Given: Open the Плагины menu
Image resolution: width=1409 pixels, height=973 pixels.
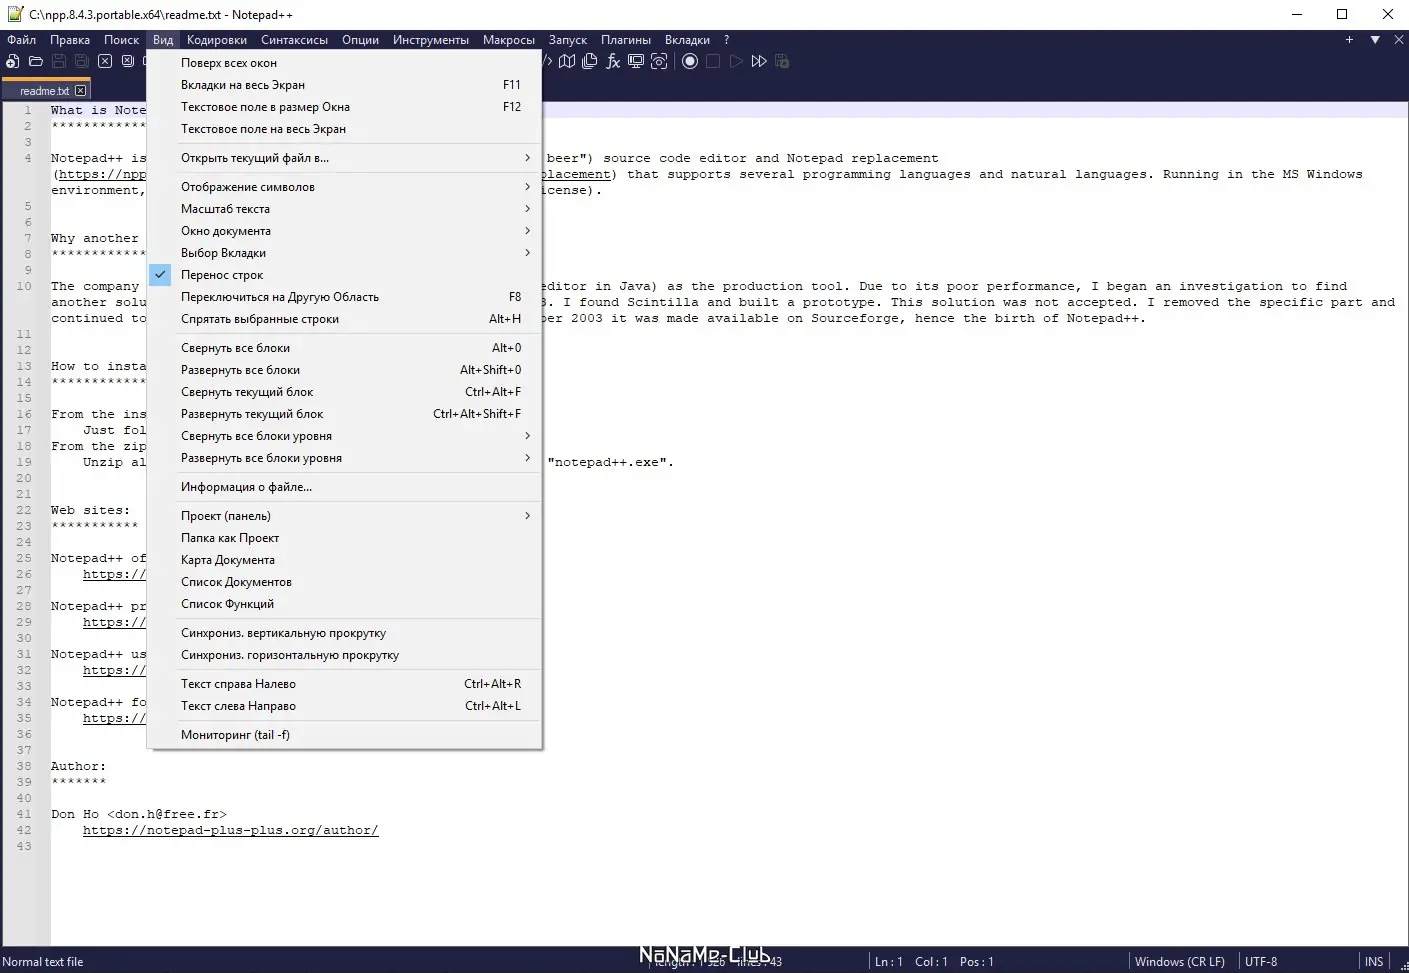Looking at the screenshot, I should pyautogui.click(x=626, y=40).
